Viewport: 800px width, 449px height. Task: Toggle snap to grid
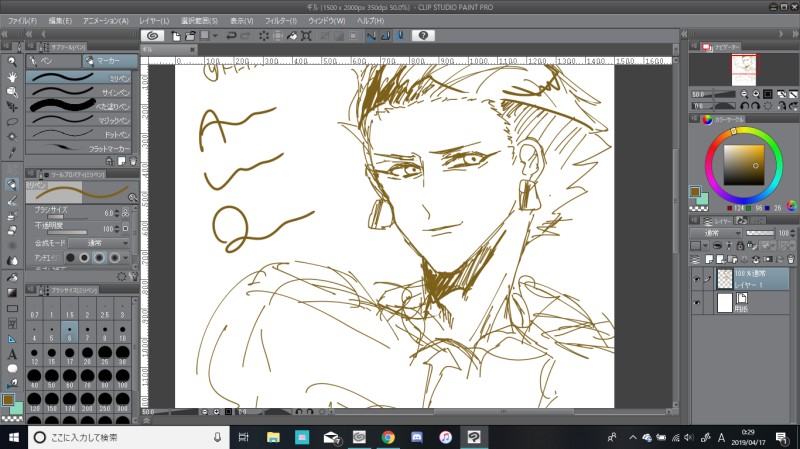coord(400,36)
